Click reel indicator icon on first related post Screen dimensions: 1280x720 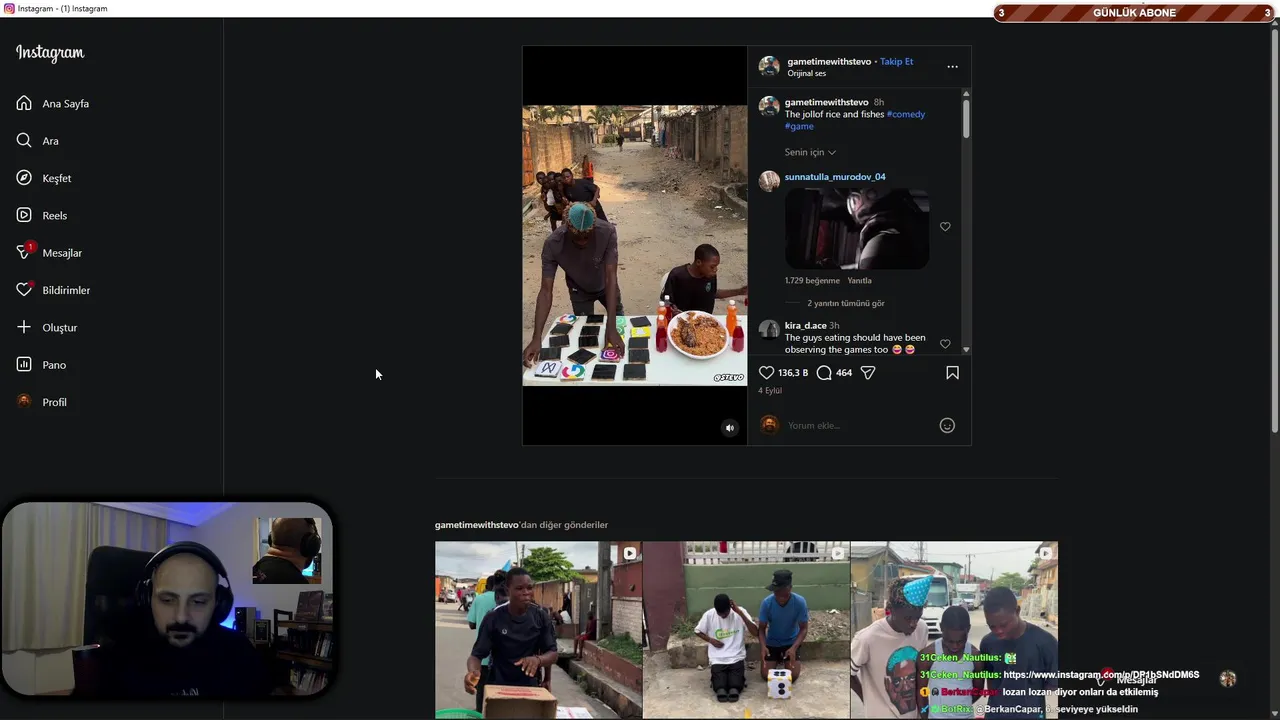630,553
